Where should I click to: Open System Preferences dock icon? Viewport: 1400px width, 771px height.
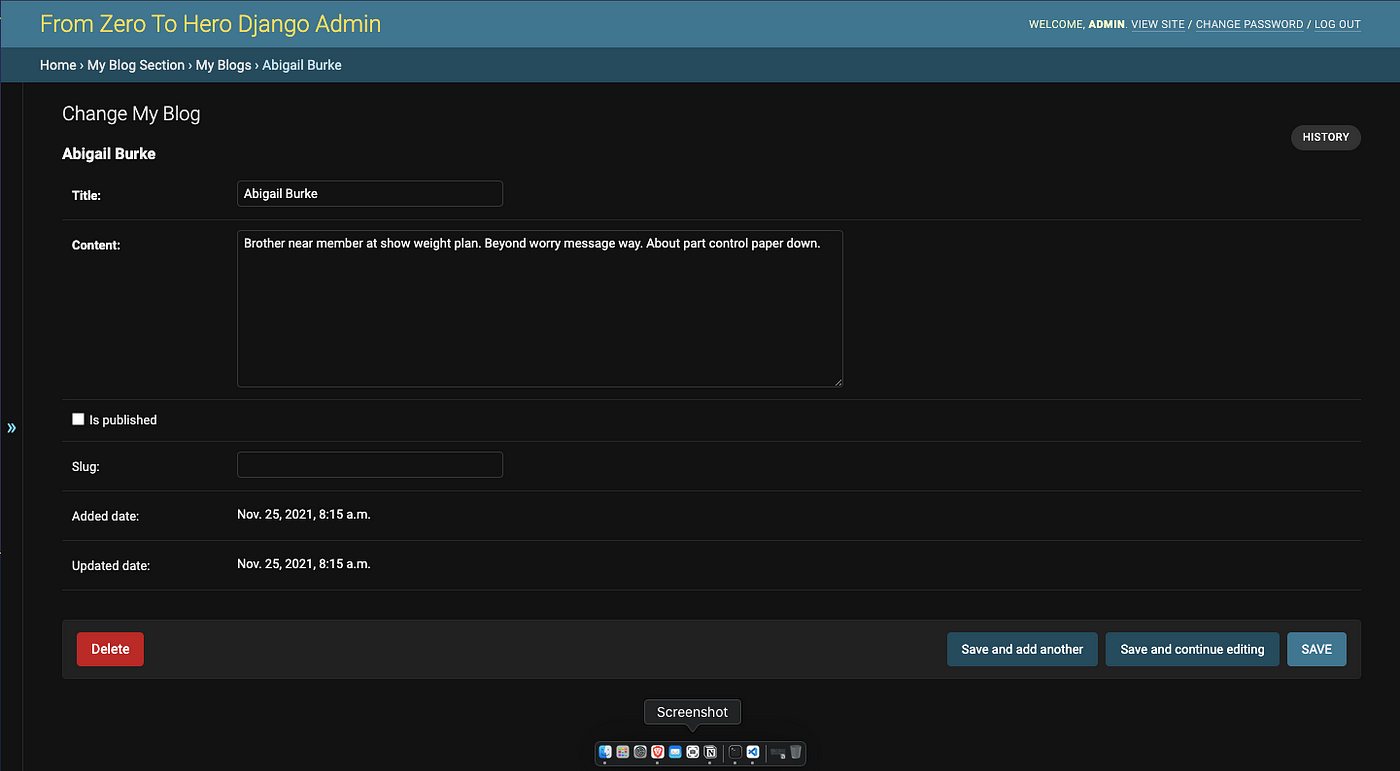point(640,752)
